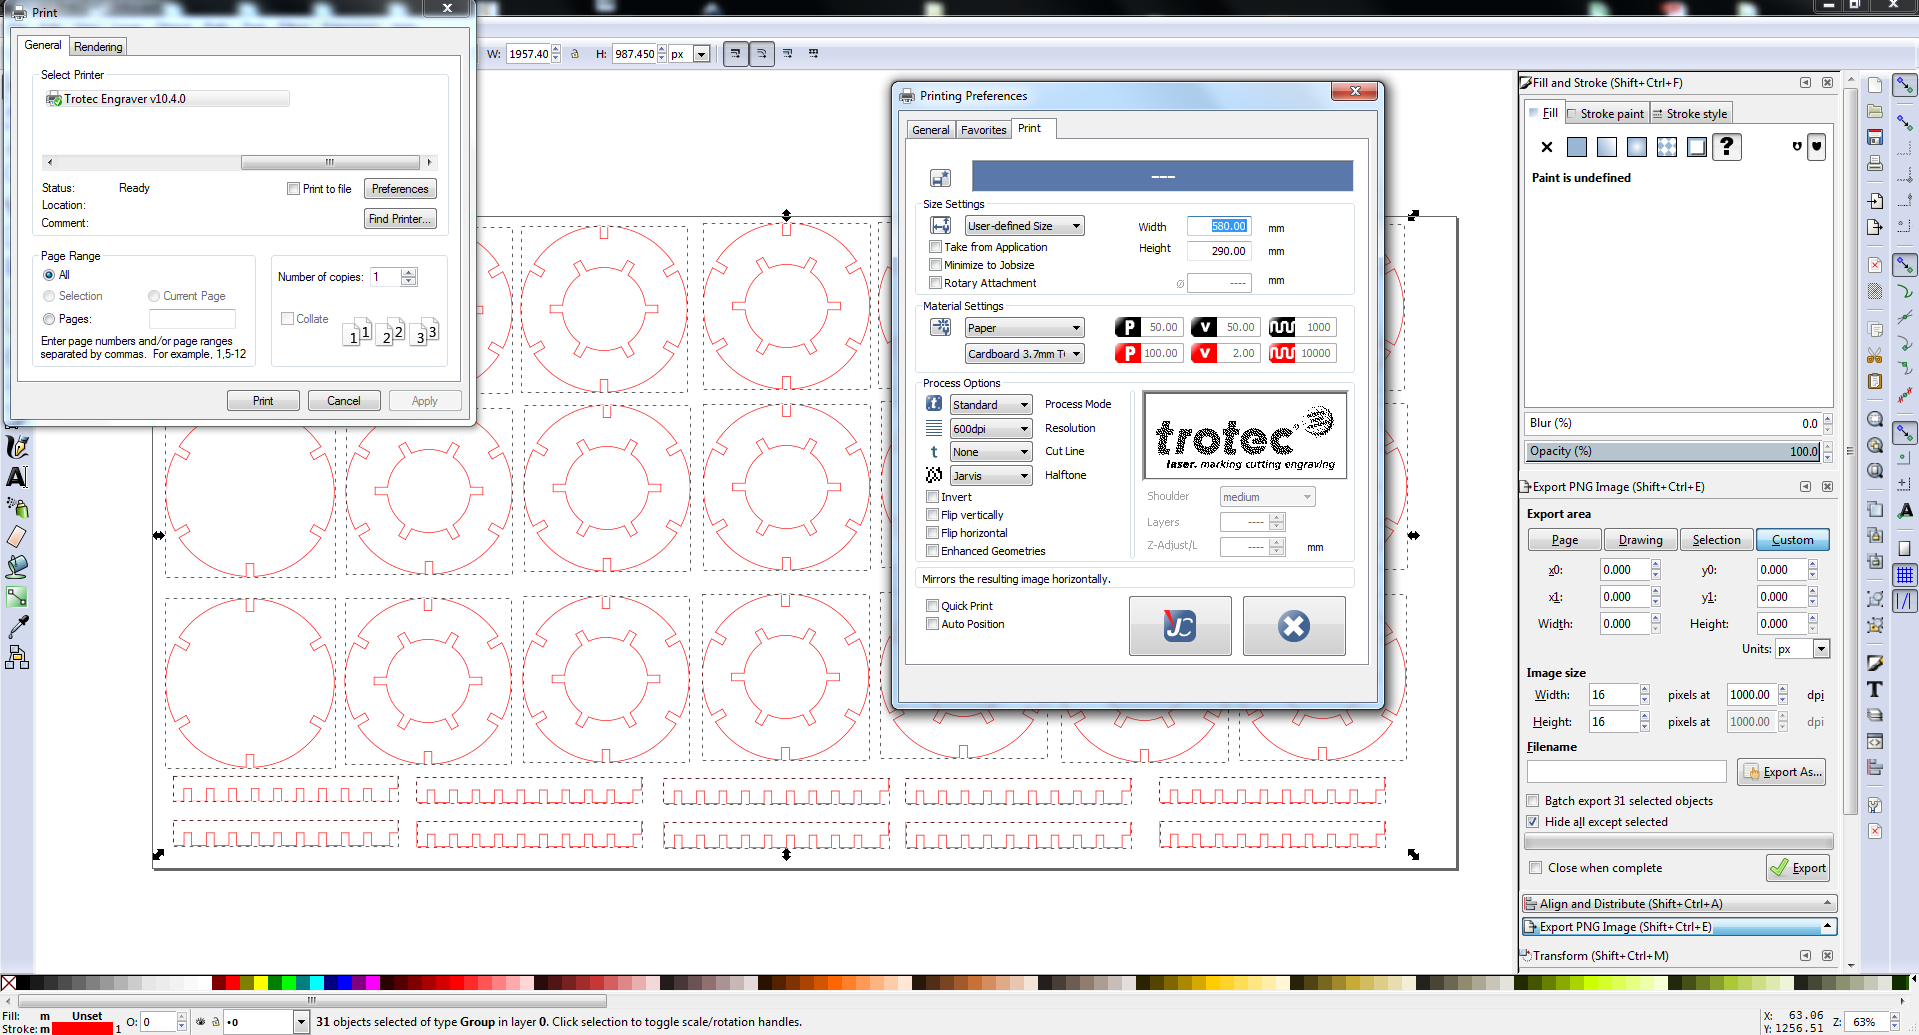
Task: Cancel Printing Preferences with blue X button
Action: (x=1294, y=626)
